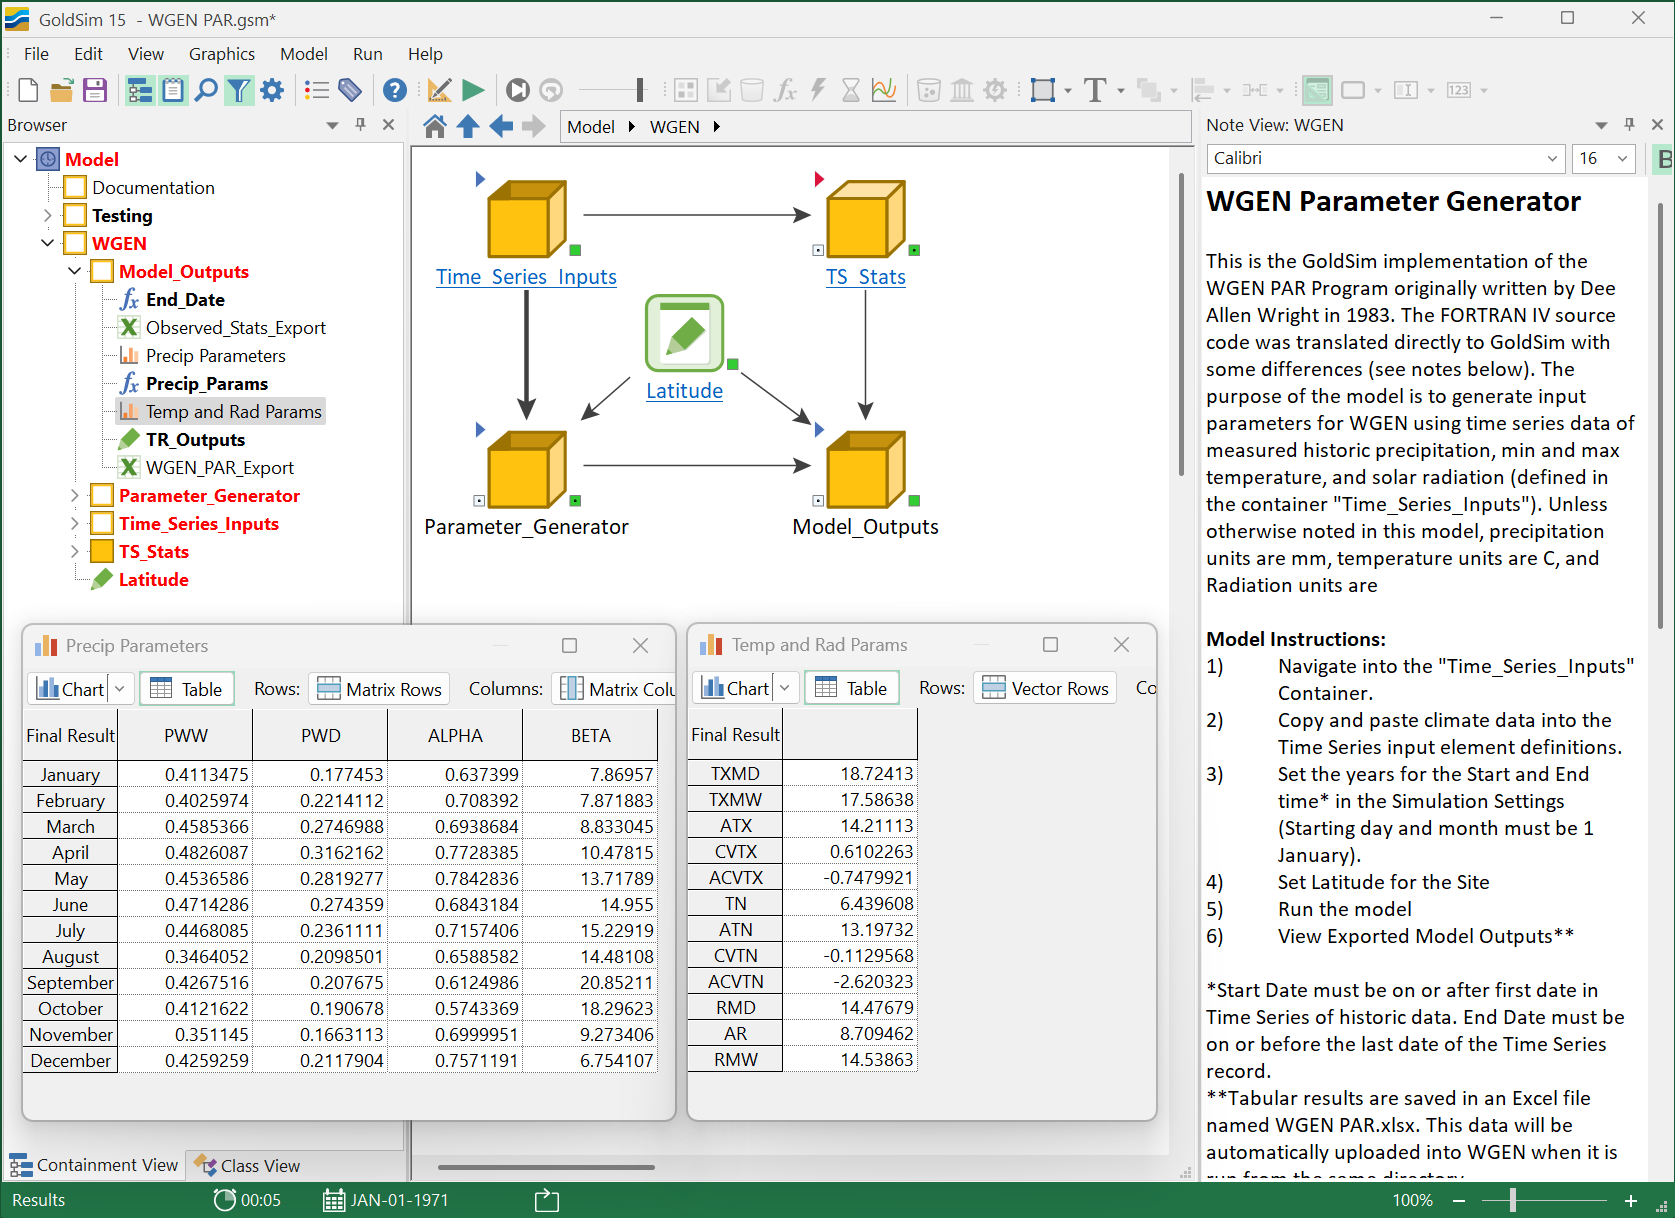Click Model in the breadcrumb path

pyautogui.click(x=591, y=127)
